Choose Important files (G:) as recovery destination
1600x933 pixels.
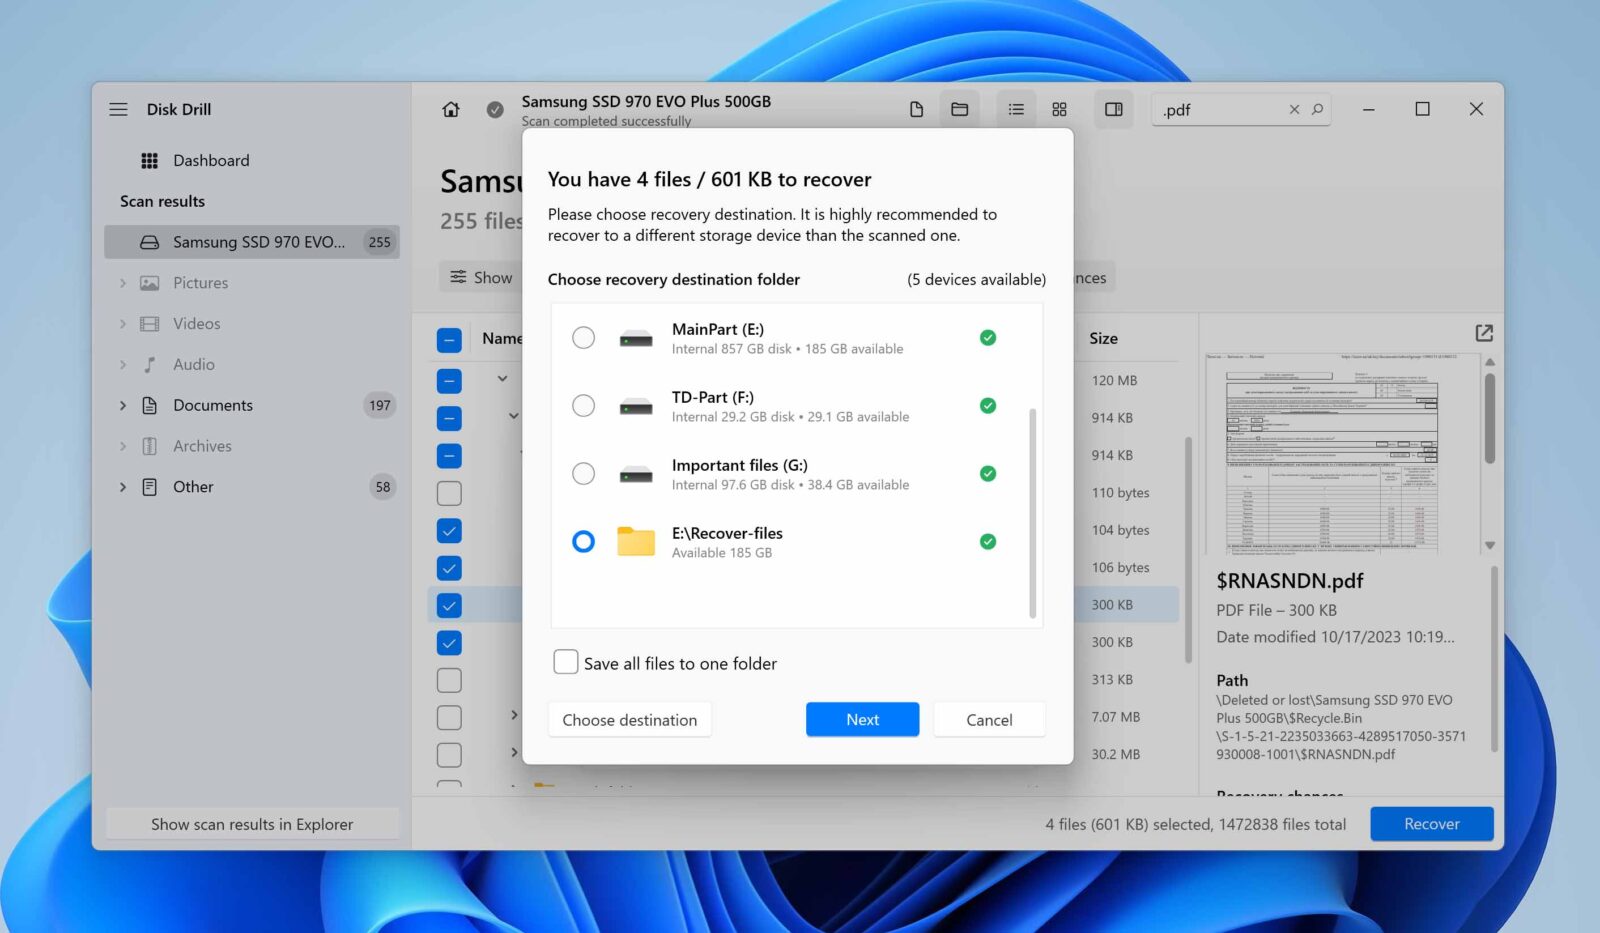click(x=584, y=473)
